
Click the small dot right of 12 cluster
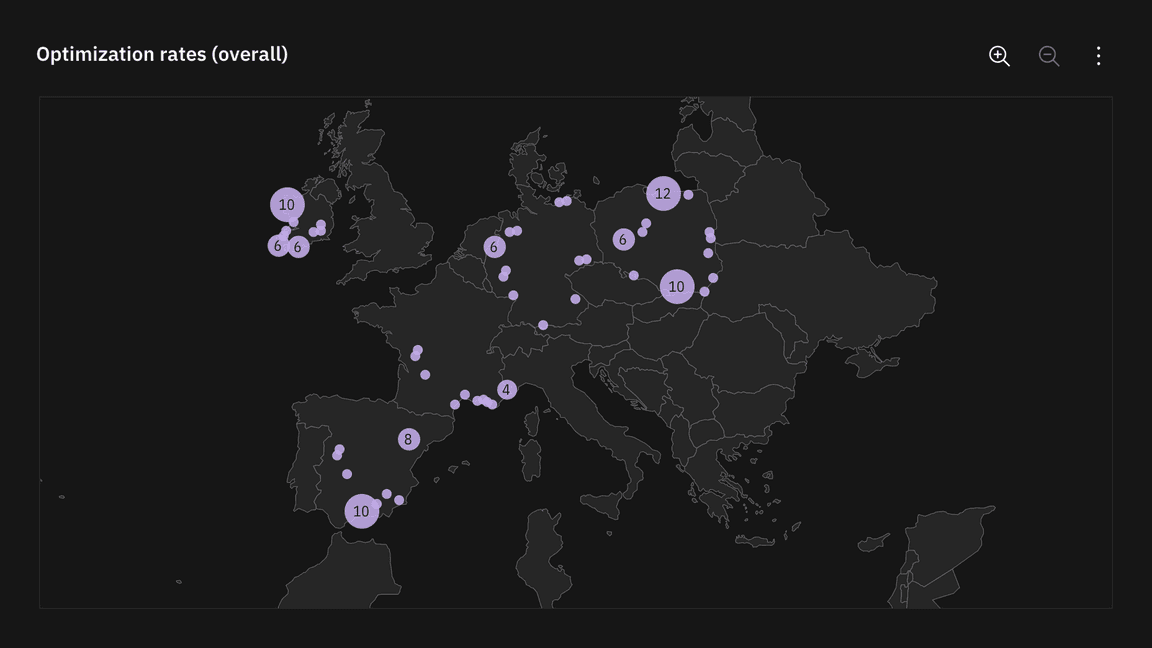point(688,195)
